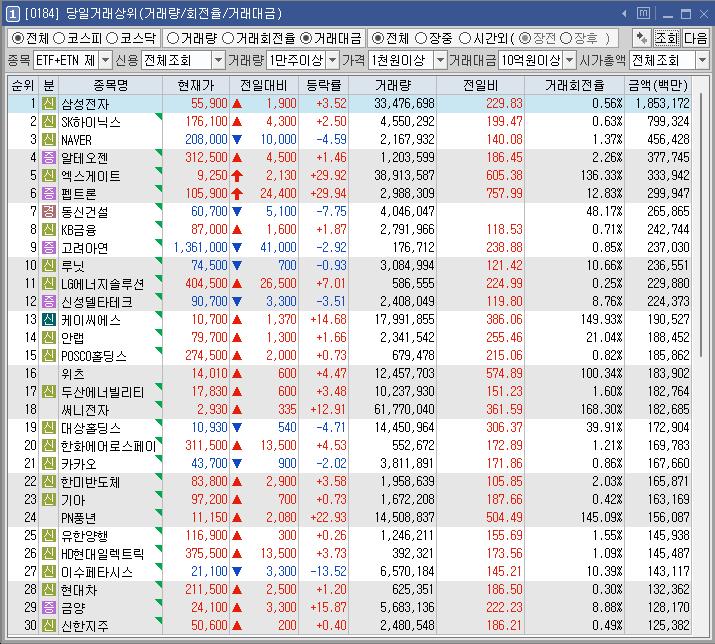Click the 증 badge for 금양
This screenshot has width=715, height=644.
[x=49, y=608]
